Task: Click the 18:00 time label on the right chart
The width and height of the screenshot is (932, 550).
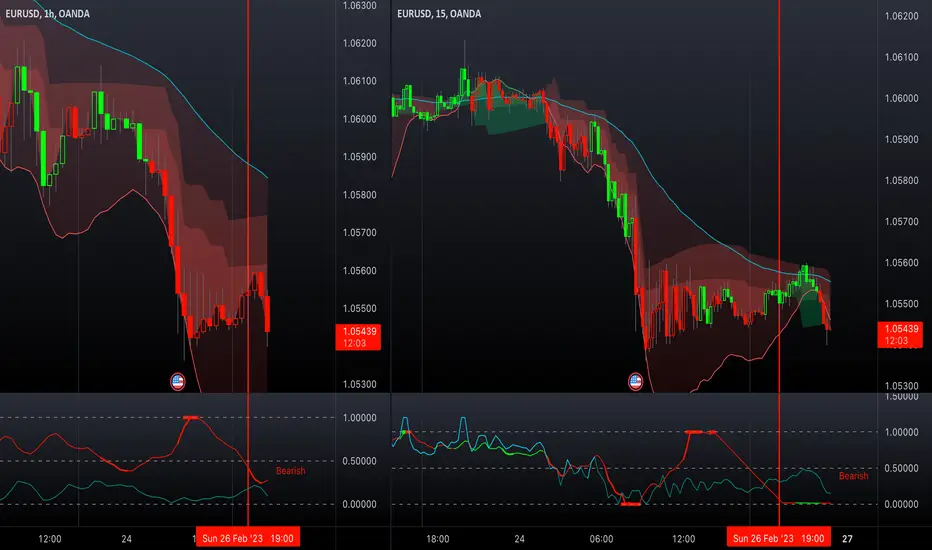Action: [438, 539]
